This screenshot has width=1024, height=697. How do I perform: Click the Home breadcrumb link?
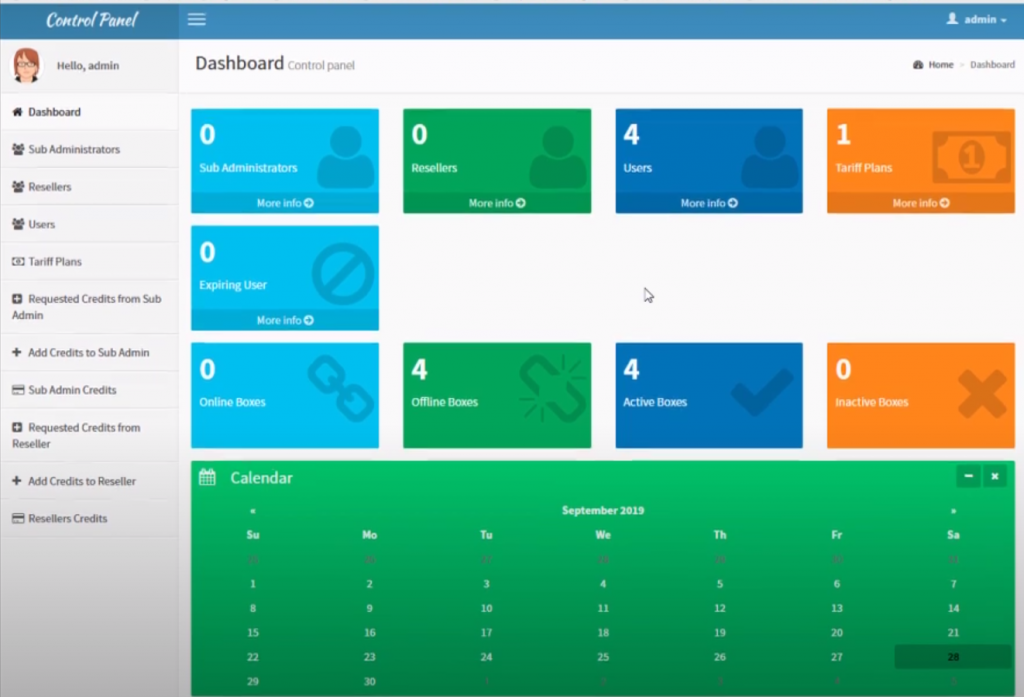(940, 64)
